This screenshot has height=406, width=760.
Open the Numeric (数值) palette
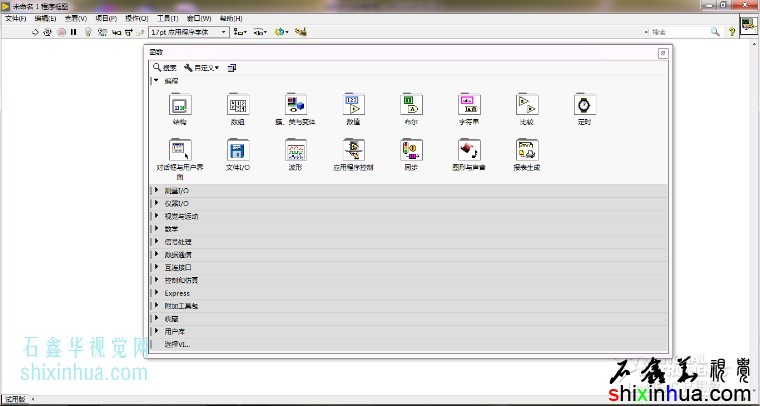click(353, 104)
